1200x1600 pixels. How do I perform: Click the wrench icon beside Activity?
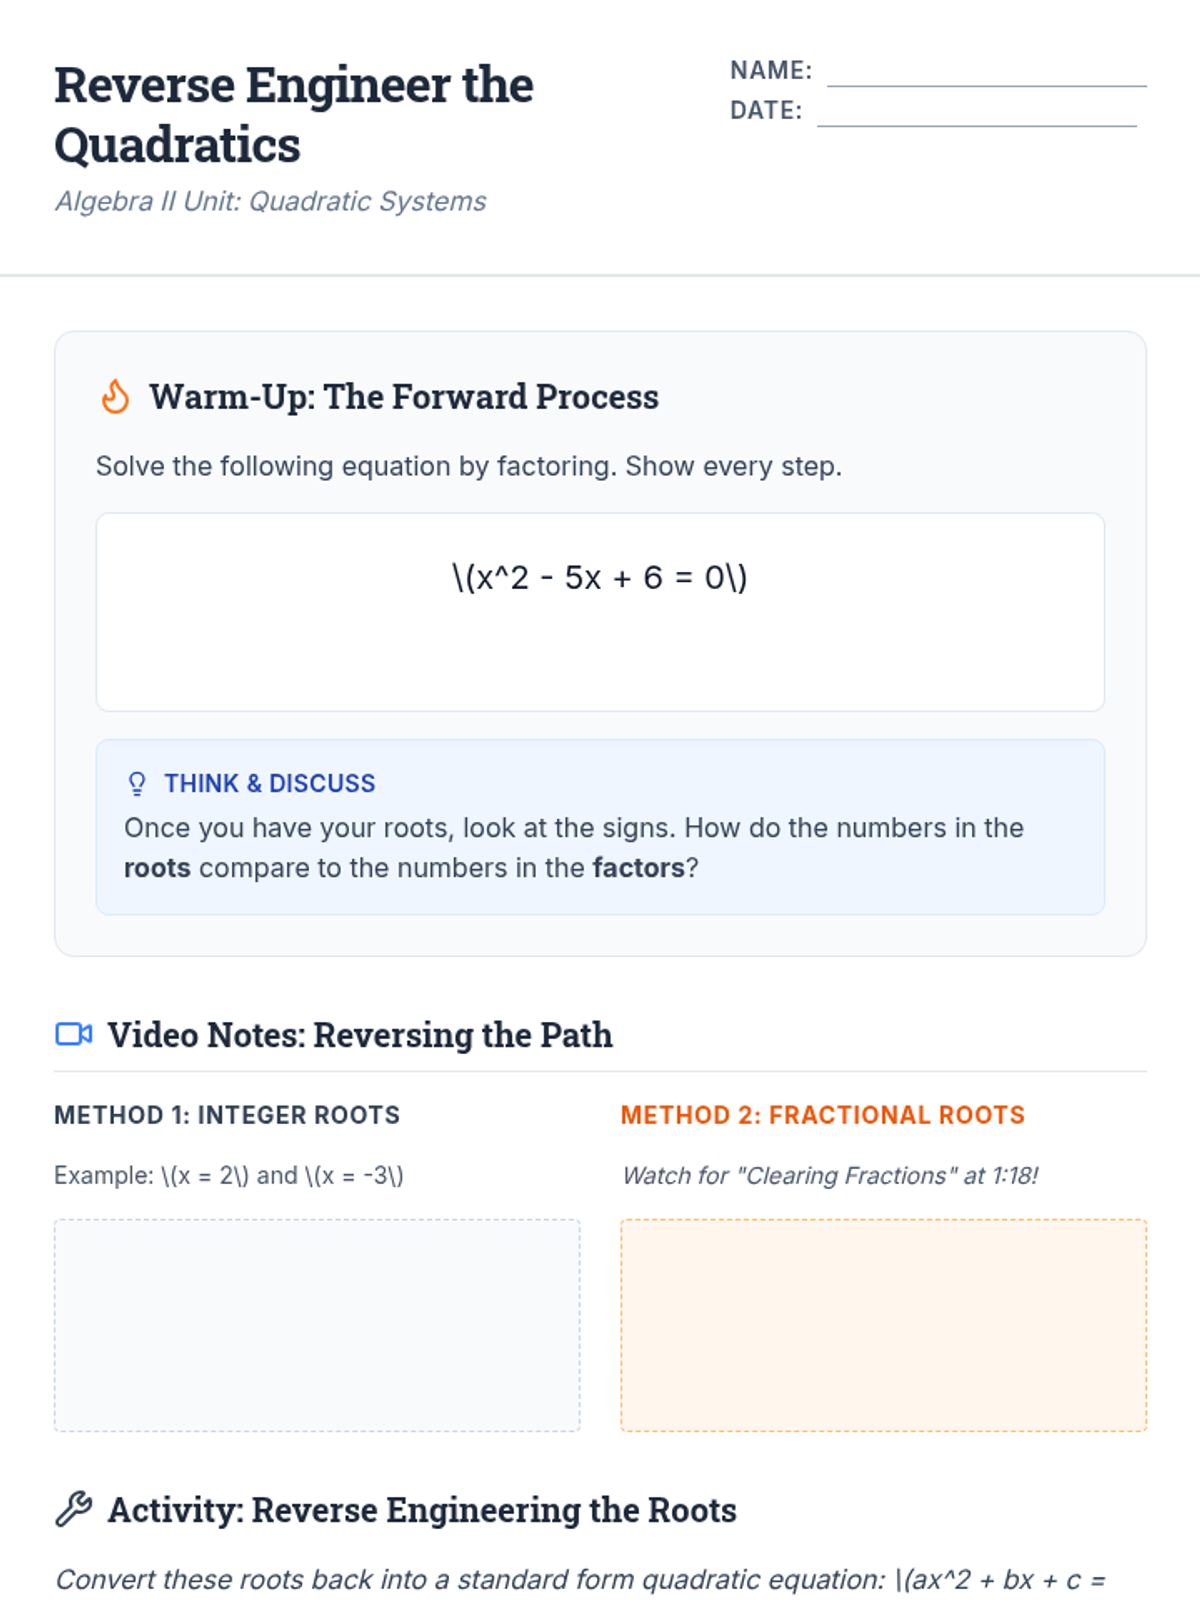[73, 1509]
